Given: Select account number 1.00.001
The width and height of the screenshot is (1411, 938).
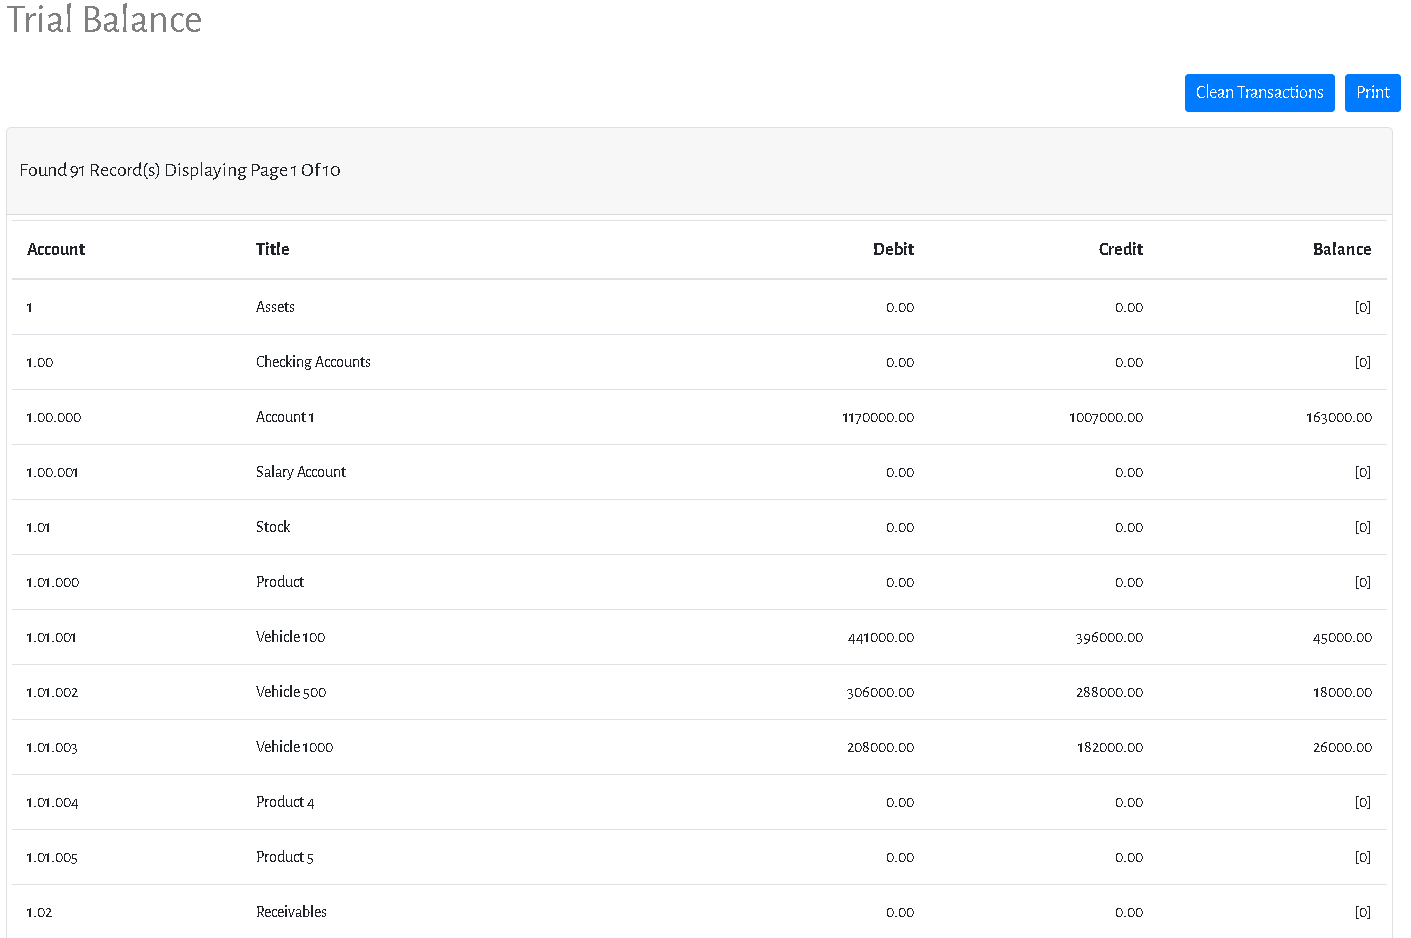Looking at the screenshot, I should (52, 472).
